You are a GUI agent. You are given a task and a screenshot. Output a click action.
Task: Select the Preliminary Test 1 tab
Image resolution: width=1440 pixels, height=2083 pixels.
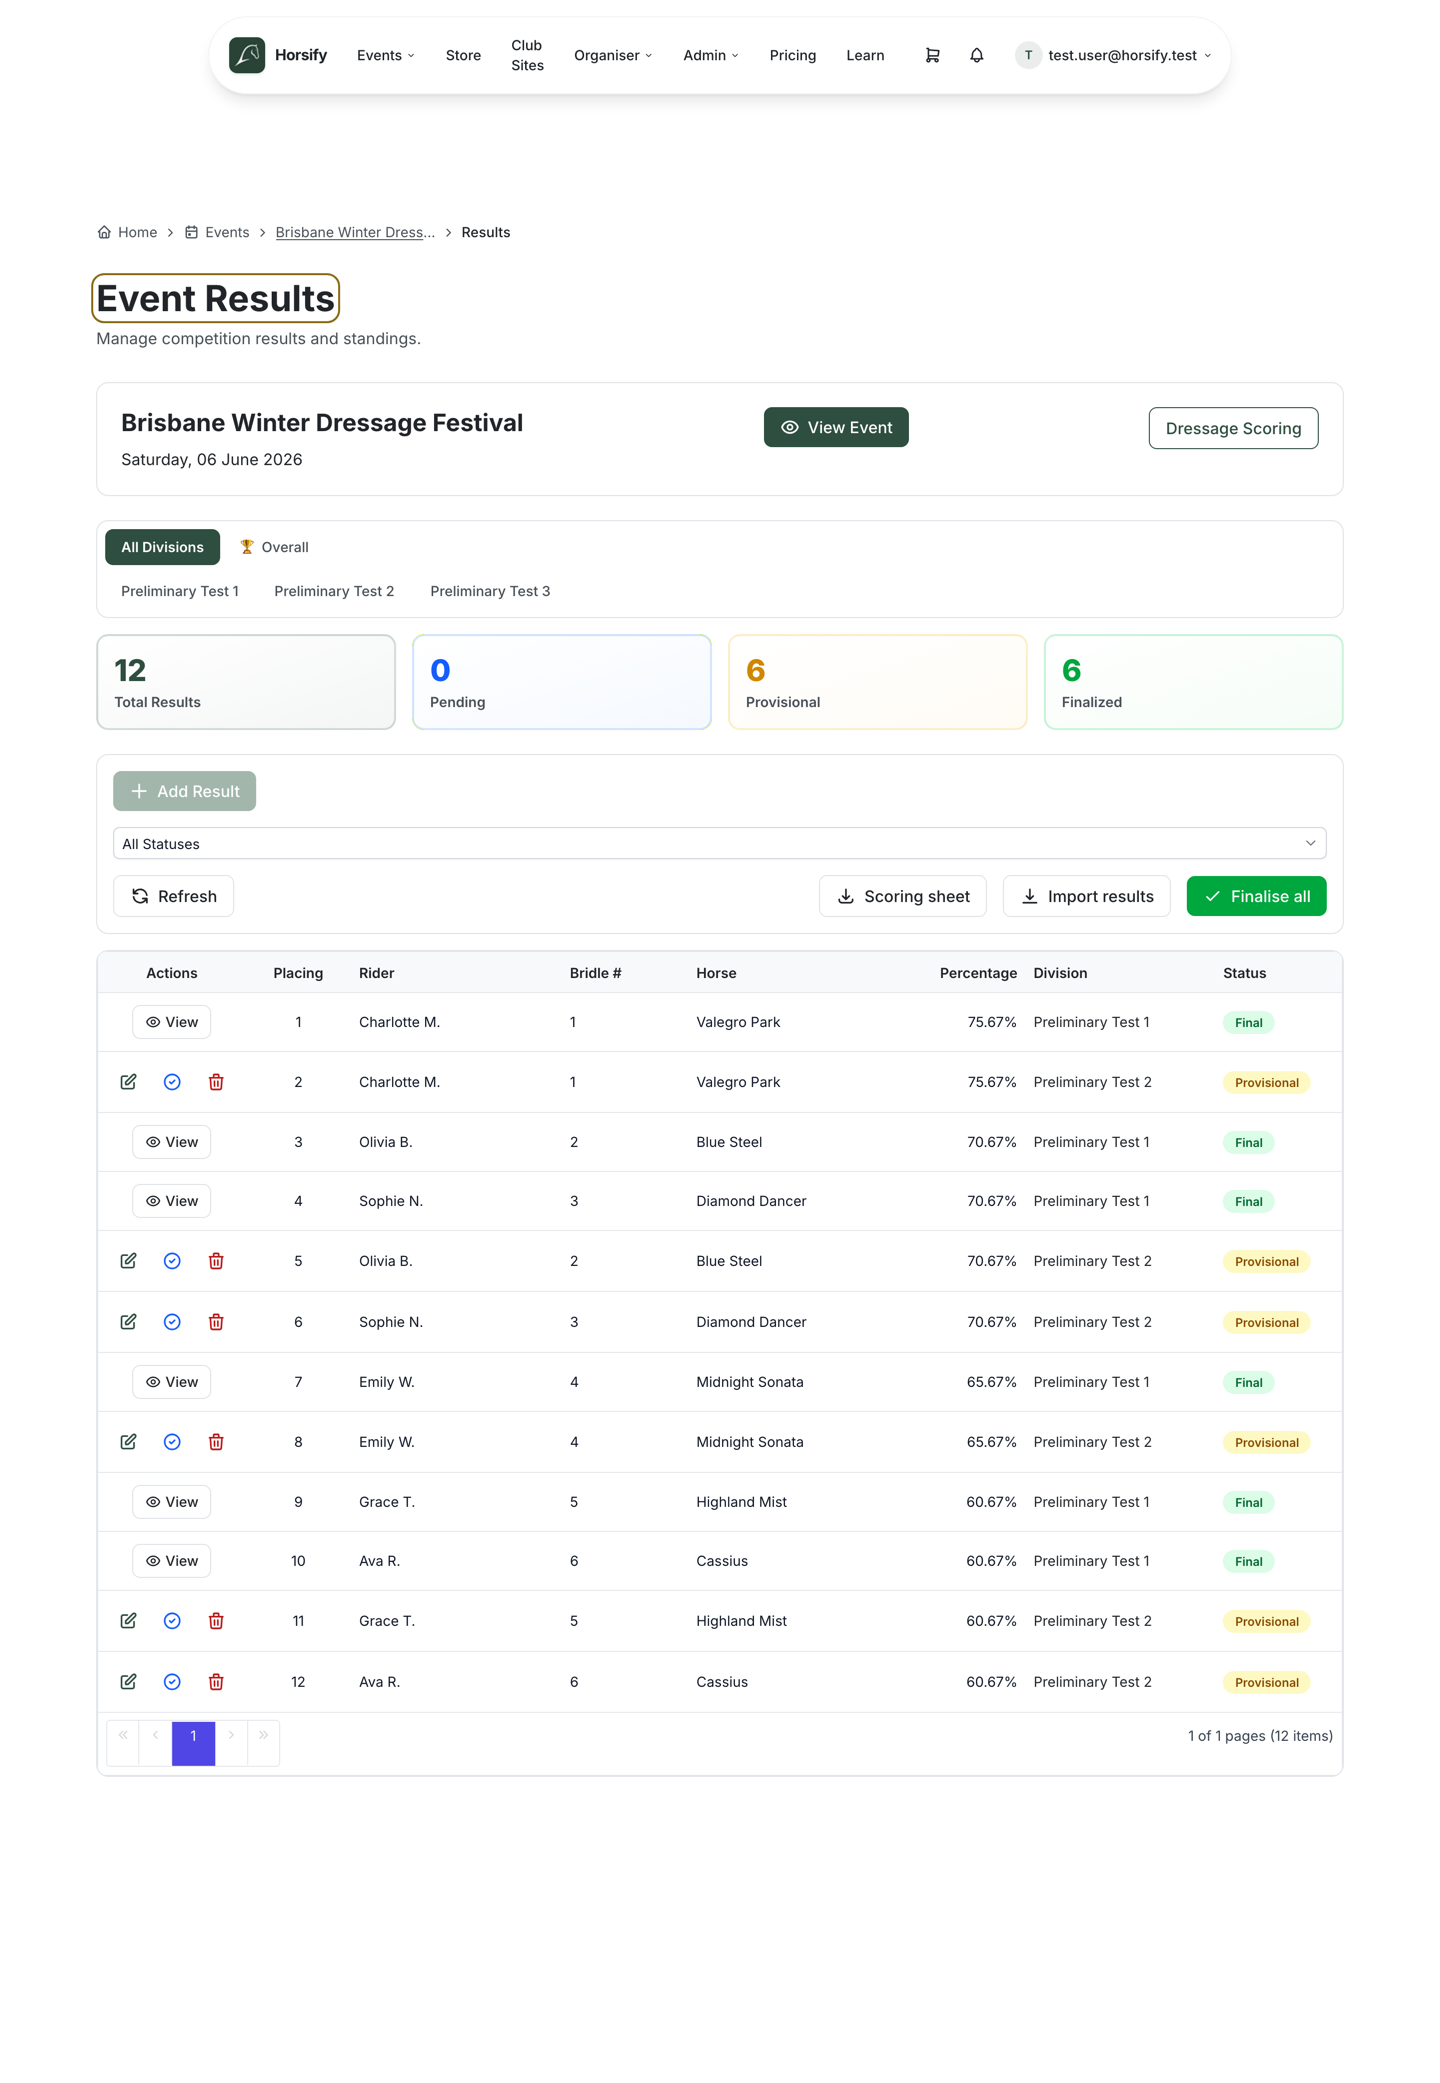[180, 591]
